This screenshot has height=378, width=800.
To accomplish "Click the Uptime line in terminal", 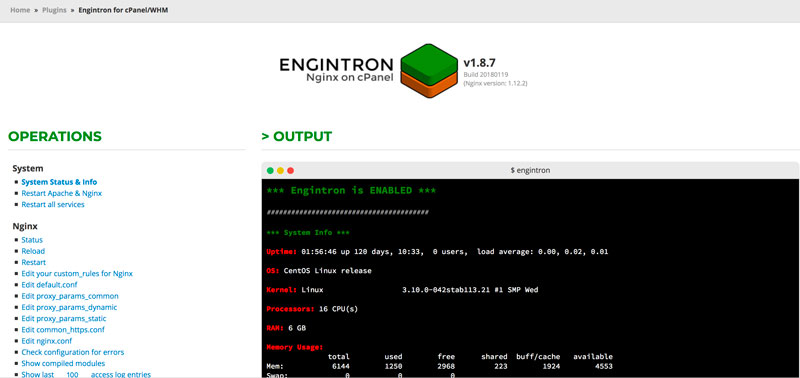I will point(437,252).
